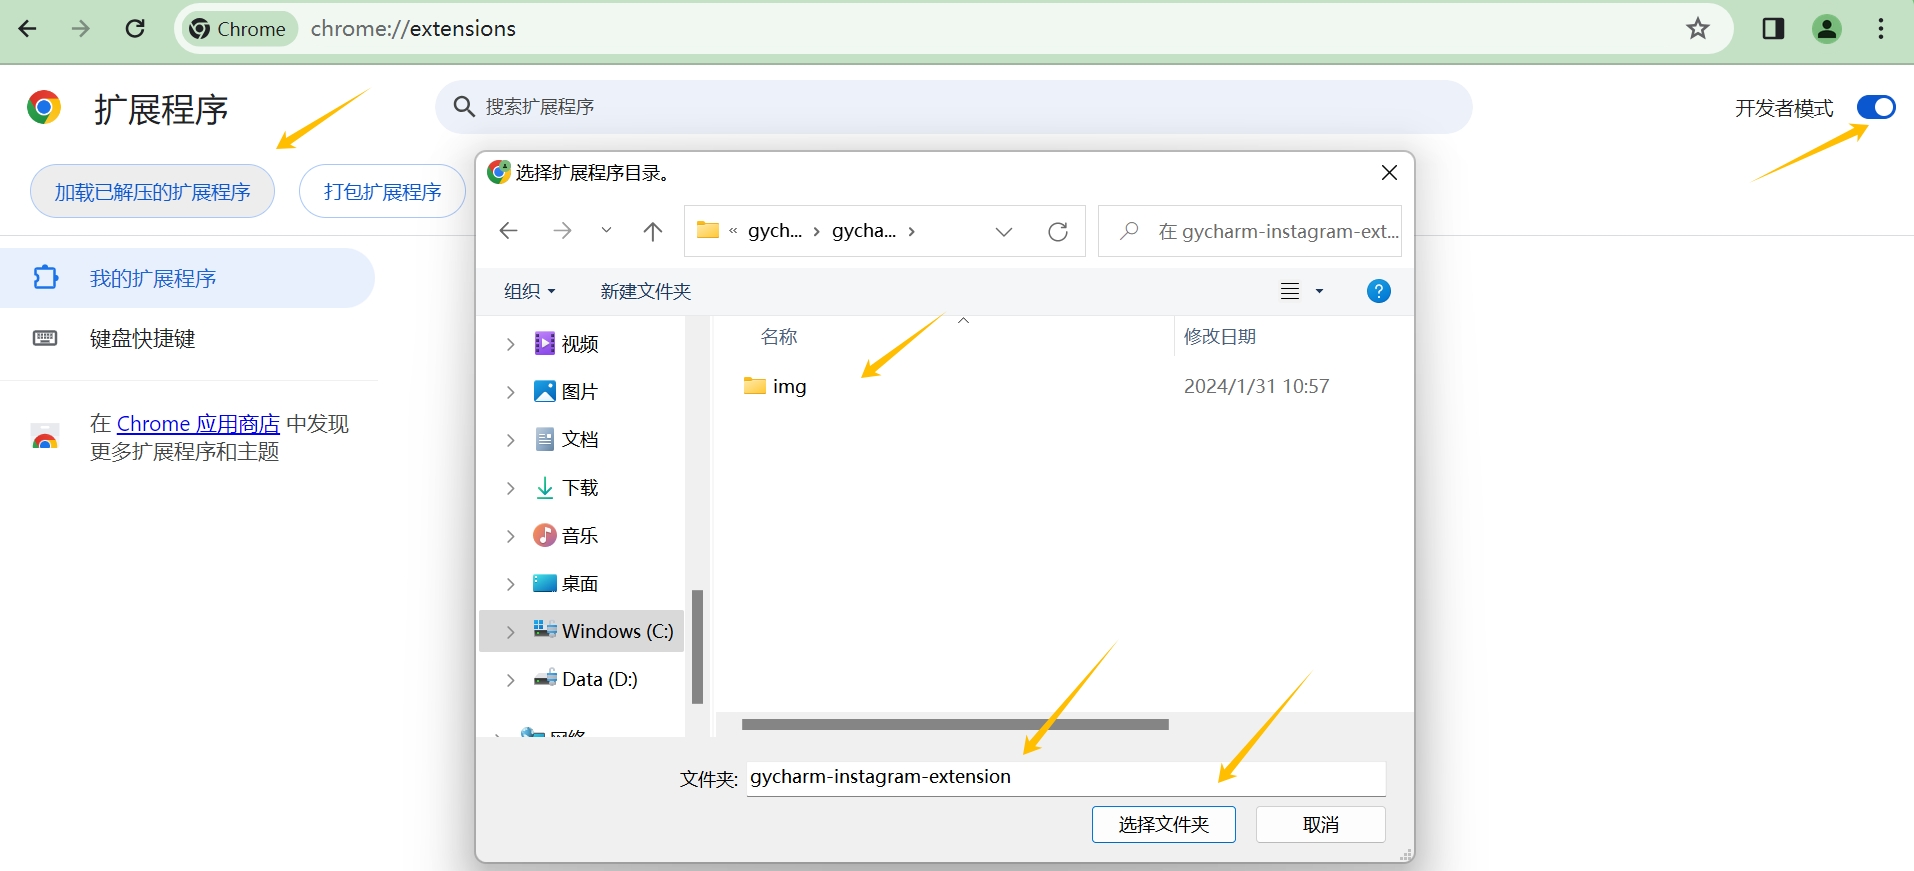The width and height of the screenshot is (1914, 871).
Task: Expand Documents tree node
Action: (510, 440)
